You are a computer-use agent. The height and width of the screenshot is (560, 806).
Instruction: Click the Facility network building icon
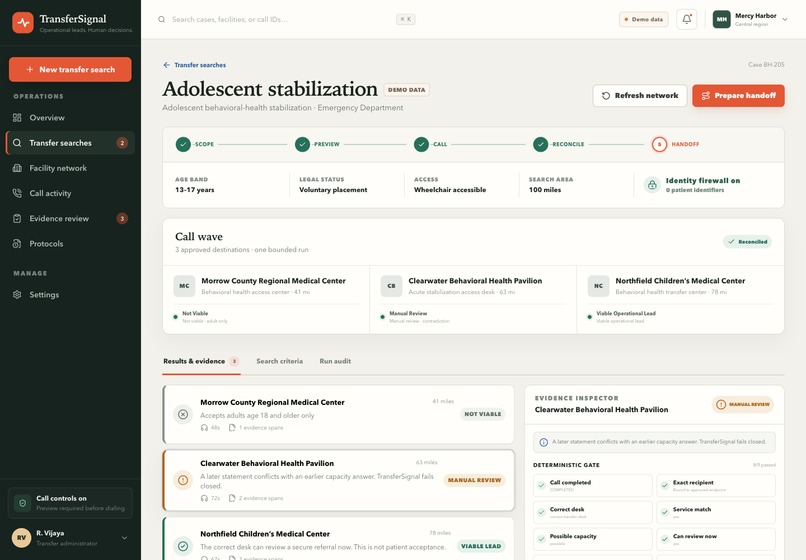(17, 168)
